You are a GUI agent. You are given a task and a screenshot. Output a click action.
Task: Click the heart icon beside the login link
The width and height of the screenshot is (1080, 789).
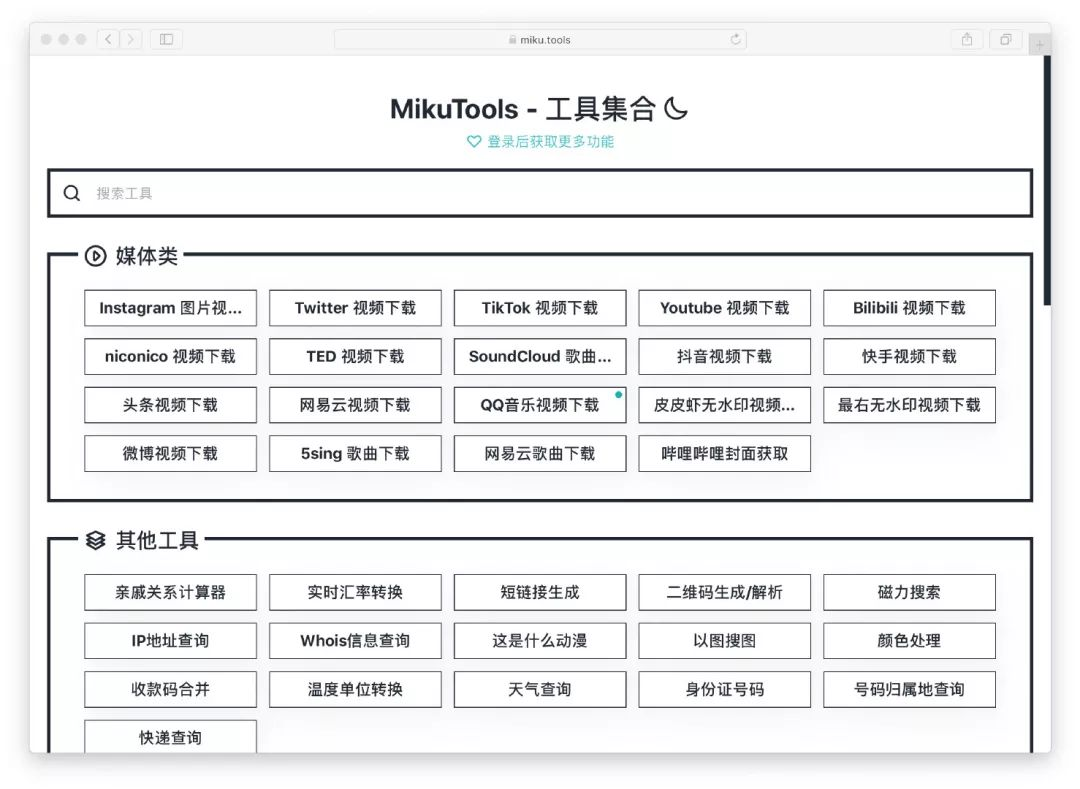[473, 142]
